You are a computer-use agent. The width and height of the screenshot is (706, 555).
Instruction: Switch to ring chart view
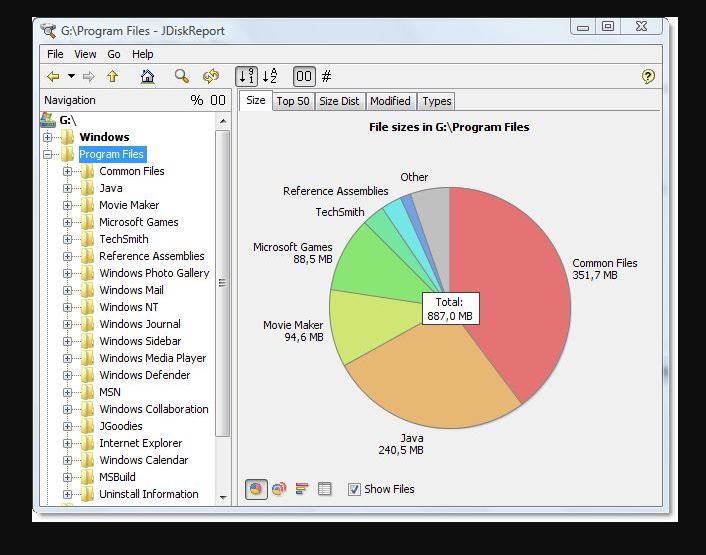[x=279, y=489]
